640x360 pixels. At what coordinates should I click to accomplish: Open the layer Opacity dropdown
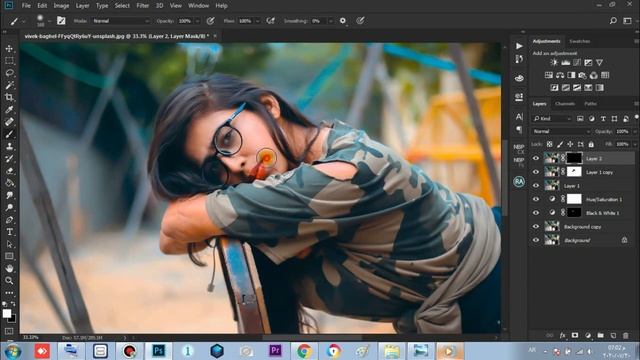pos(634,131)
